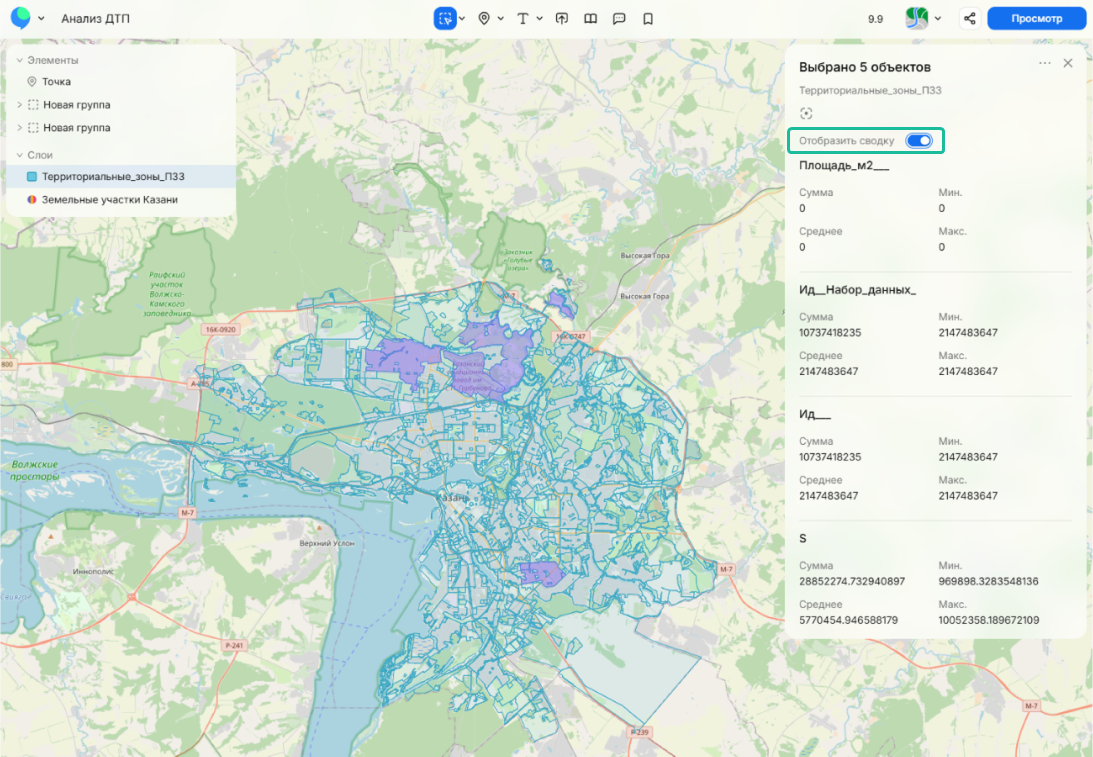Collapse the Слои section
This screenshot has width=1093, height=757.
tap(19, 155)
